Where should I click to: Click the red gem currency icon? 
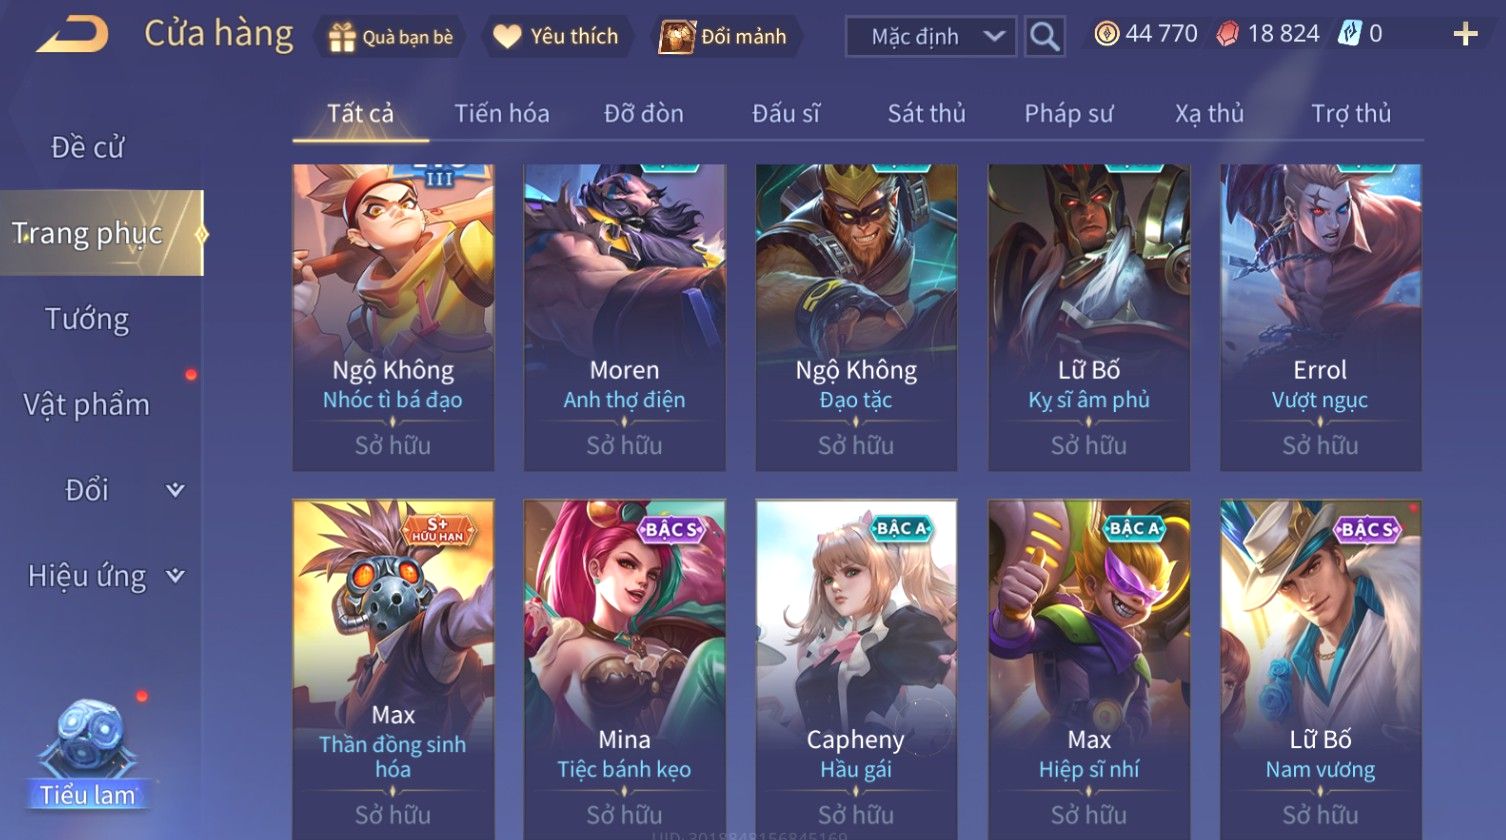(1227, 35)
